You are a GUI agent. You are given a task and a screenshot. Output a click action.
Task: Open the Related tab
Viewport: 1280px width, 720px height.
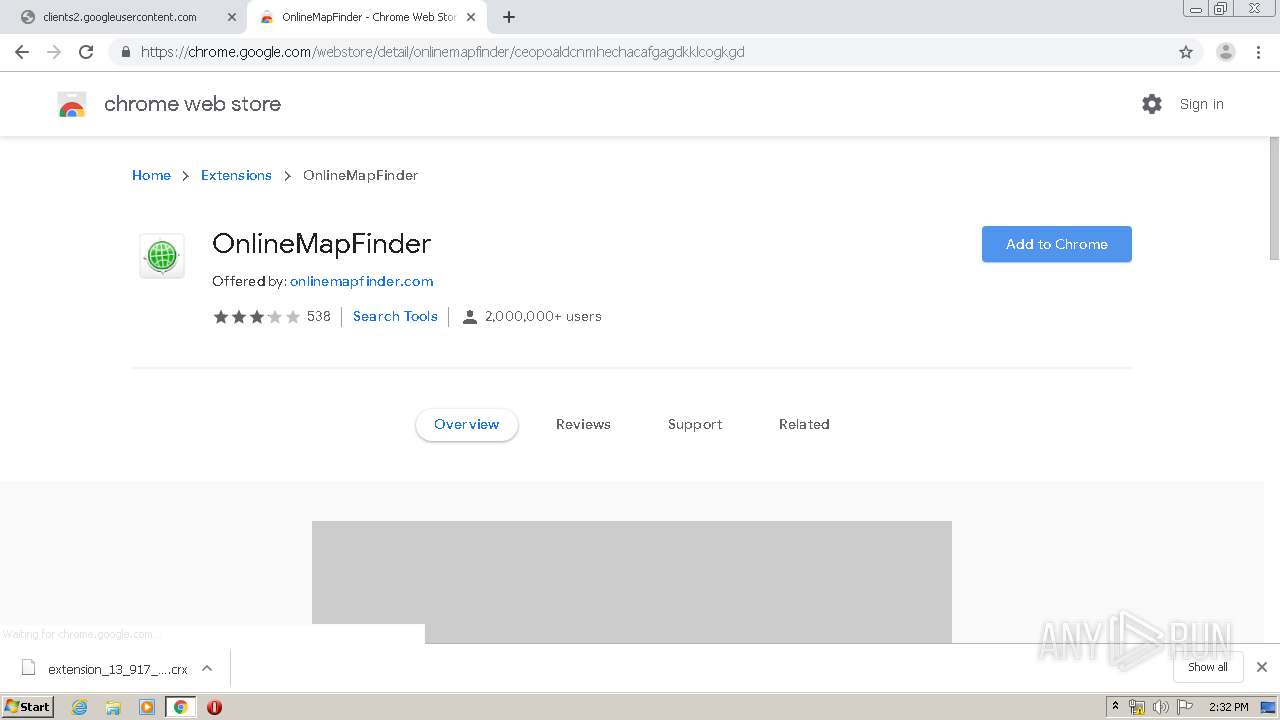[x=804, y=424]
